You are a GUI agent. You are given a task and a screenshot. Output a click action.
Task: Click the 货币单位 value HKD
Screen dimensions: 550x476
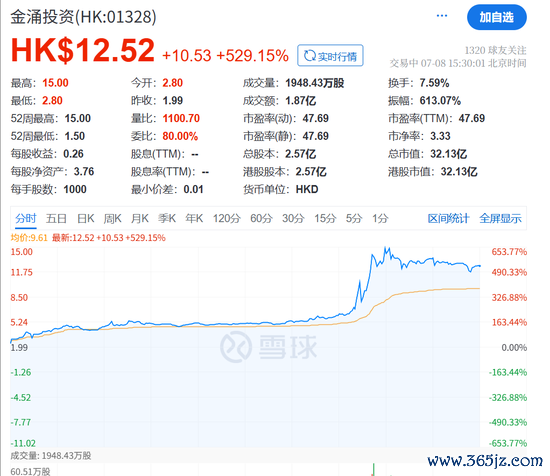coord(307,189)
